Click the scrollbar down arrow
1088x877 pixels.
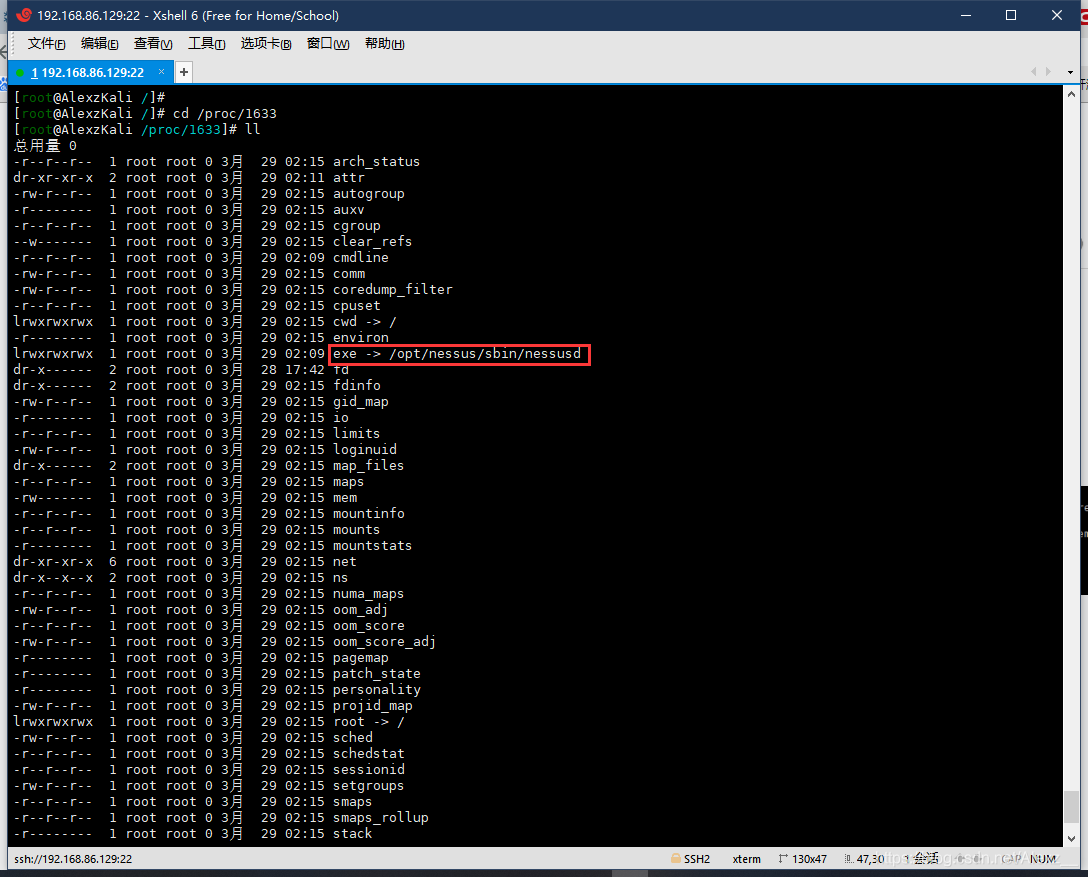1071,838
